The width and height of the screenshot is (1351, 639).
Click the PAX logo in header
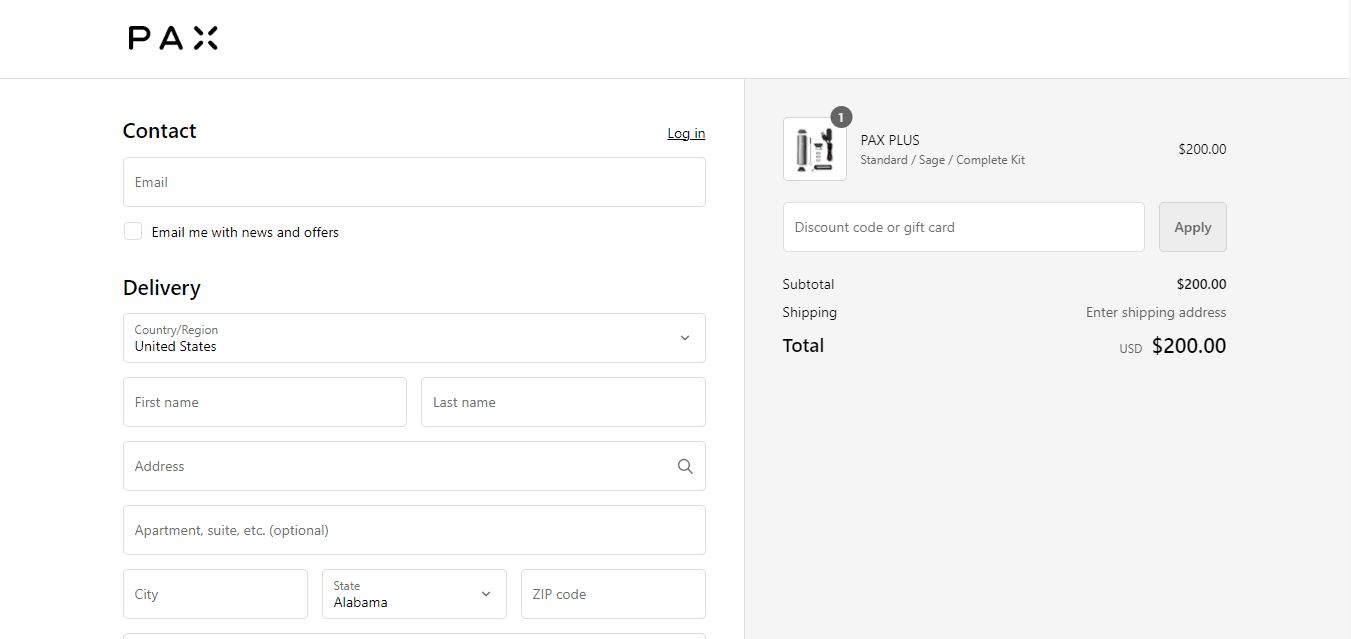[173, 38]
